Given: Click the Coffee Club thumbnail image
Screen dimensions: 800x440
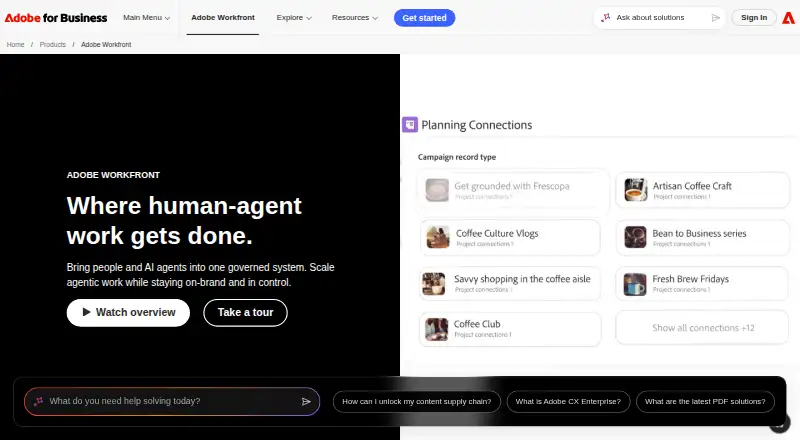Looking at the screenshot, I should (x=437, y=329).
